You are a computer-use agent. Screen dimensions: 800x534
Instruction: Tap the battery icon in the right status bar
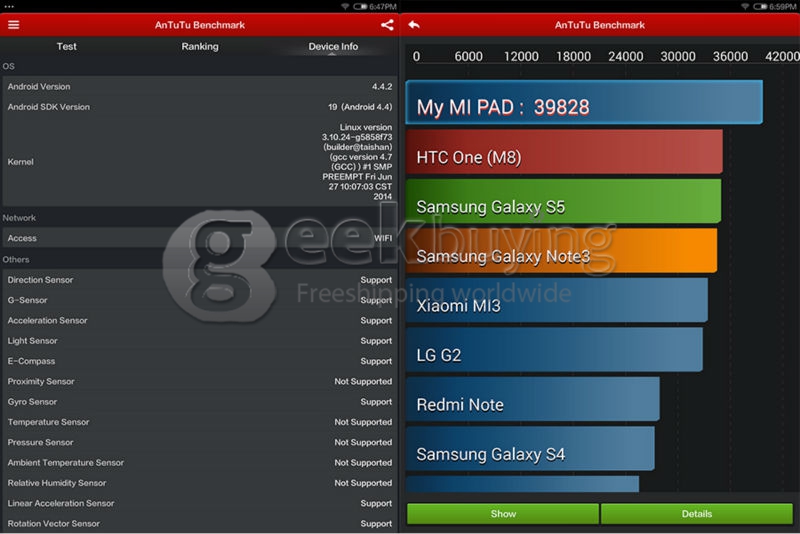pos(760,7)
